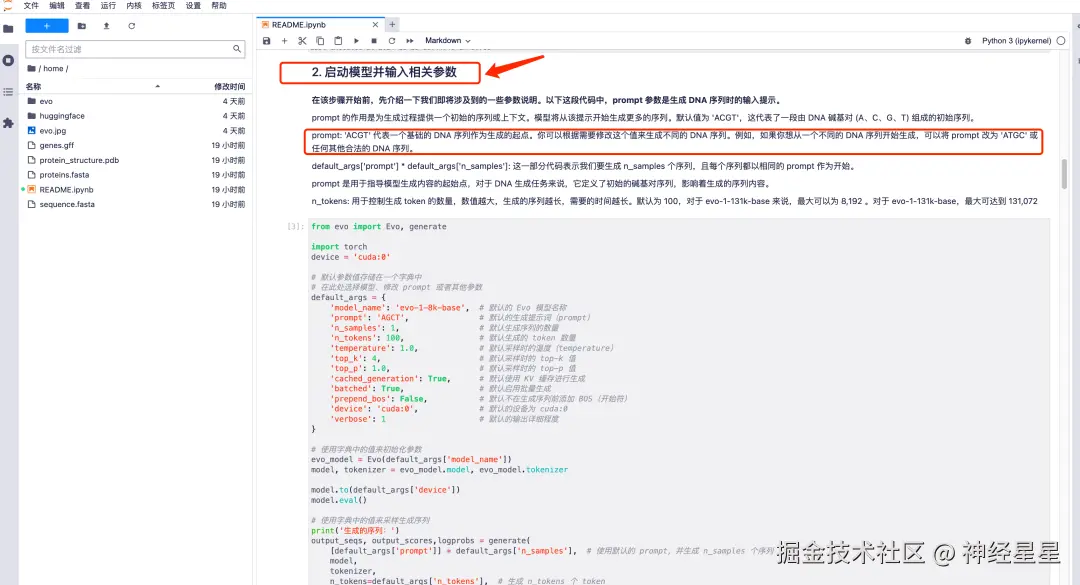Save the notebook with the disk icon

point(267,41)
